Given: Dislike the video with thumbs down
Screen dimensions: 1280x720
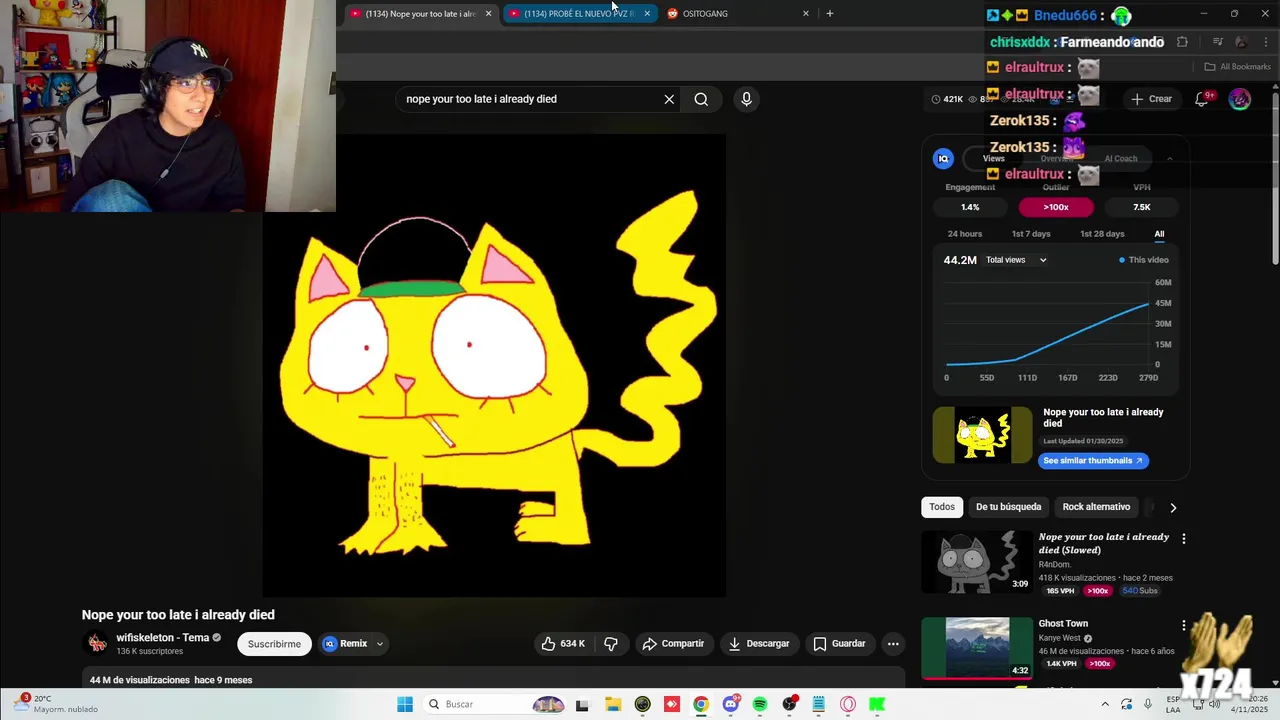Looking at the screenshot, I should coord(611,644).
